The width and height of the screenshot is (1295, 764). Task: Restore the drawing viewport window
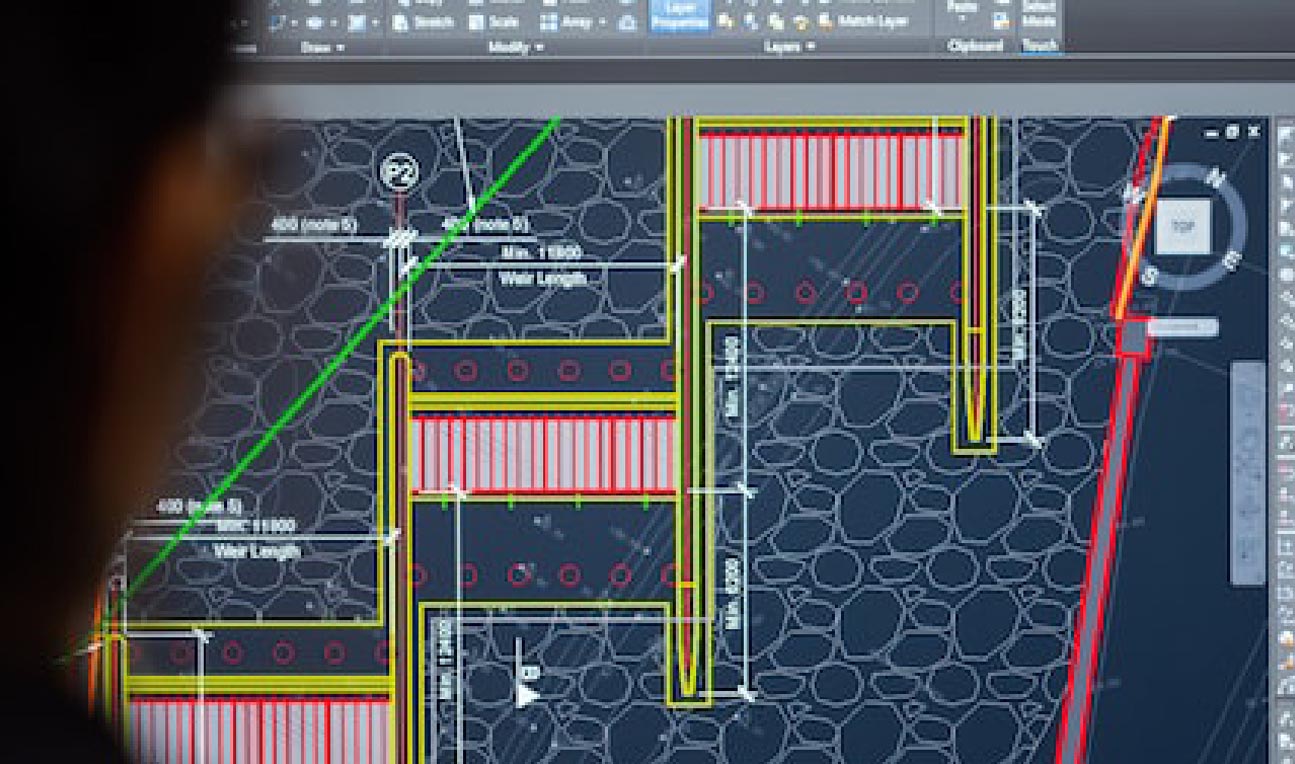(1232, 132)
